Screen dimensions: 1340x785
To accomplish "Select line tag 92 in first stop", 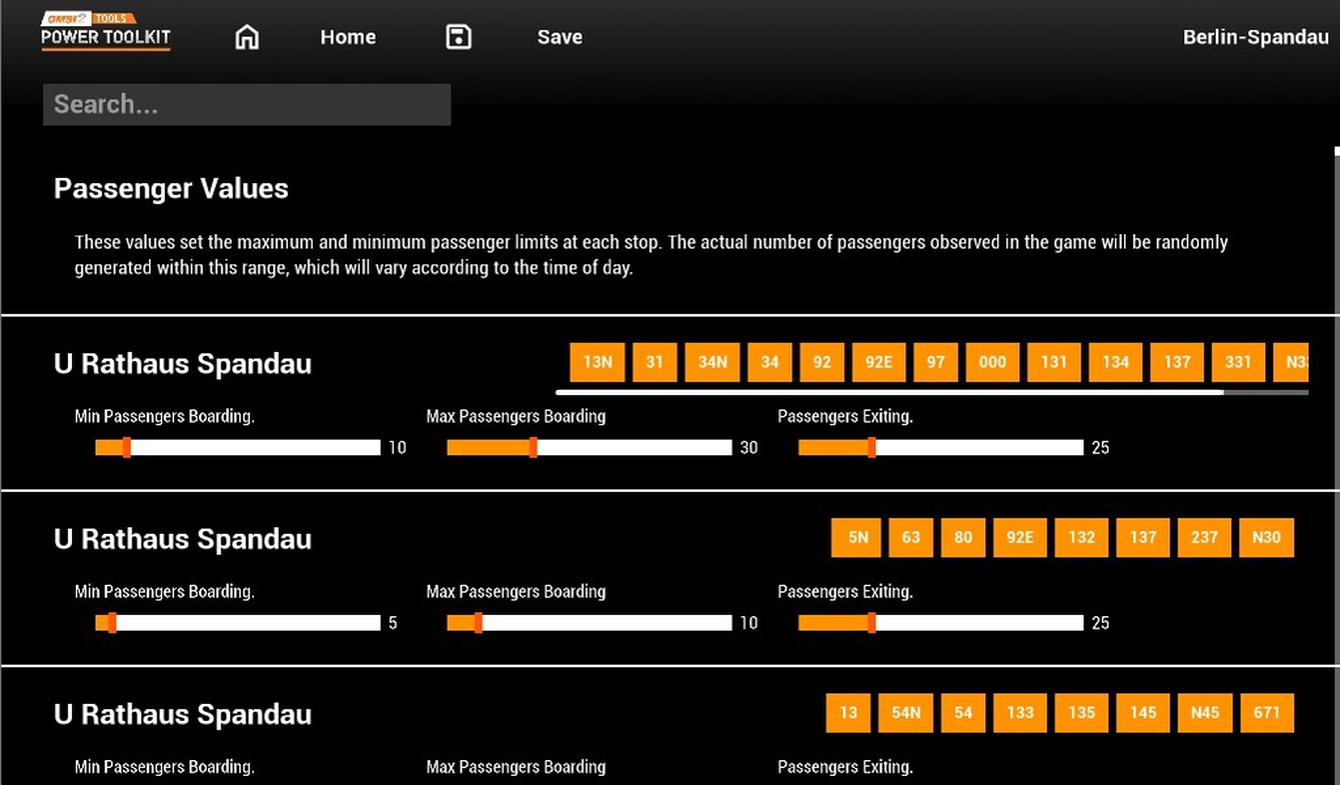I will point(822,362).
